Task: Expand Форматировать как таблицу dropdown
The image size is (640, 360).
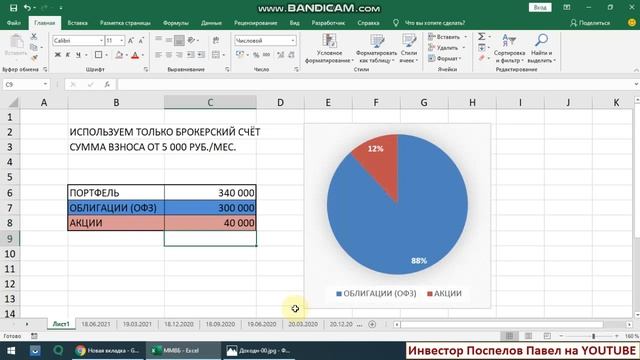Action: [376, 49]
